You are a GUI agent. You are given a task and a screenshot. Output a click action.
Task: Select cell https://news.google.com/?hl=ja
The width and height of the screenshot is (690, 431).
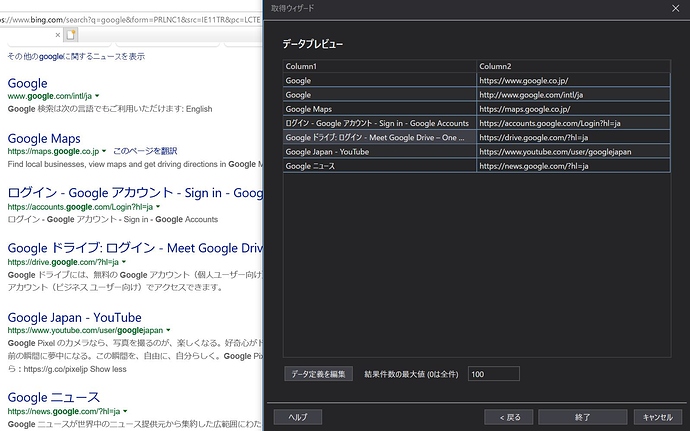coord(573,166)
